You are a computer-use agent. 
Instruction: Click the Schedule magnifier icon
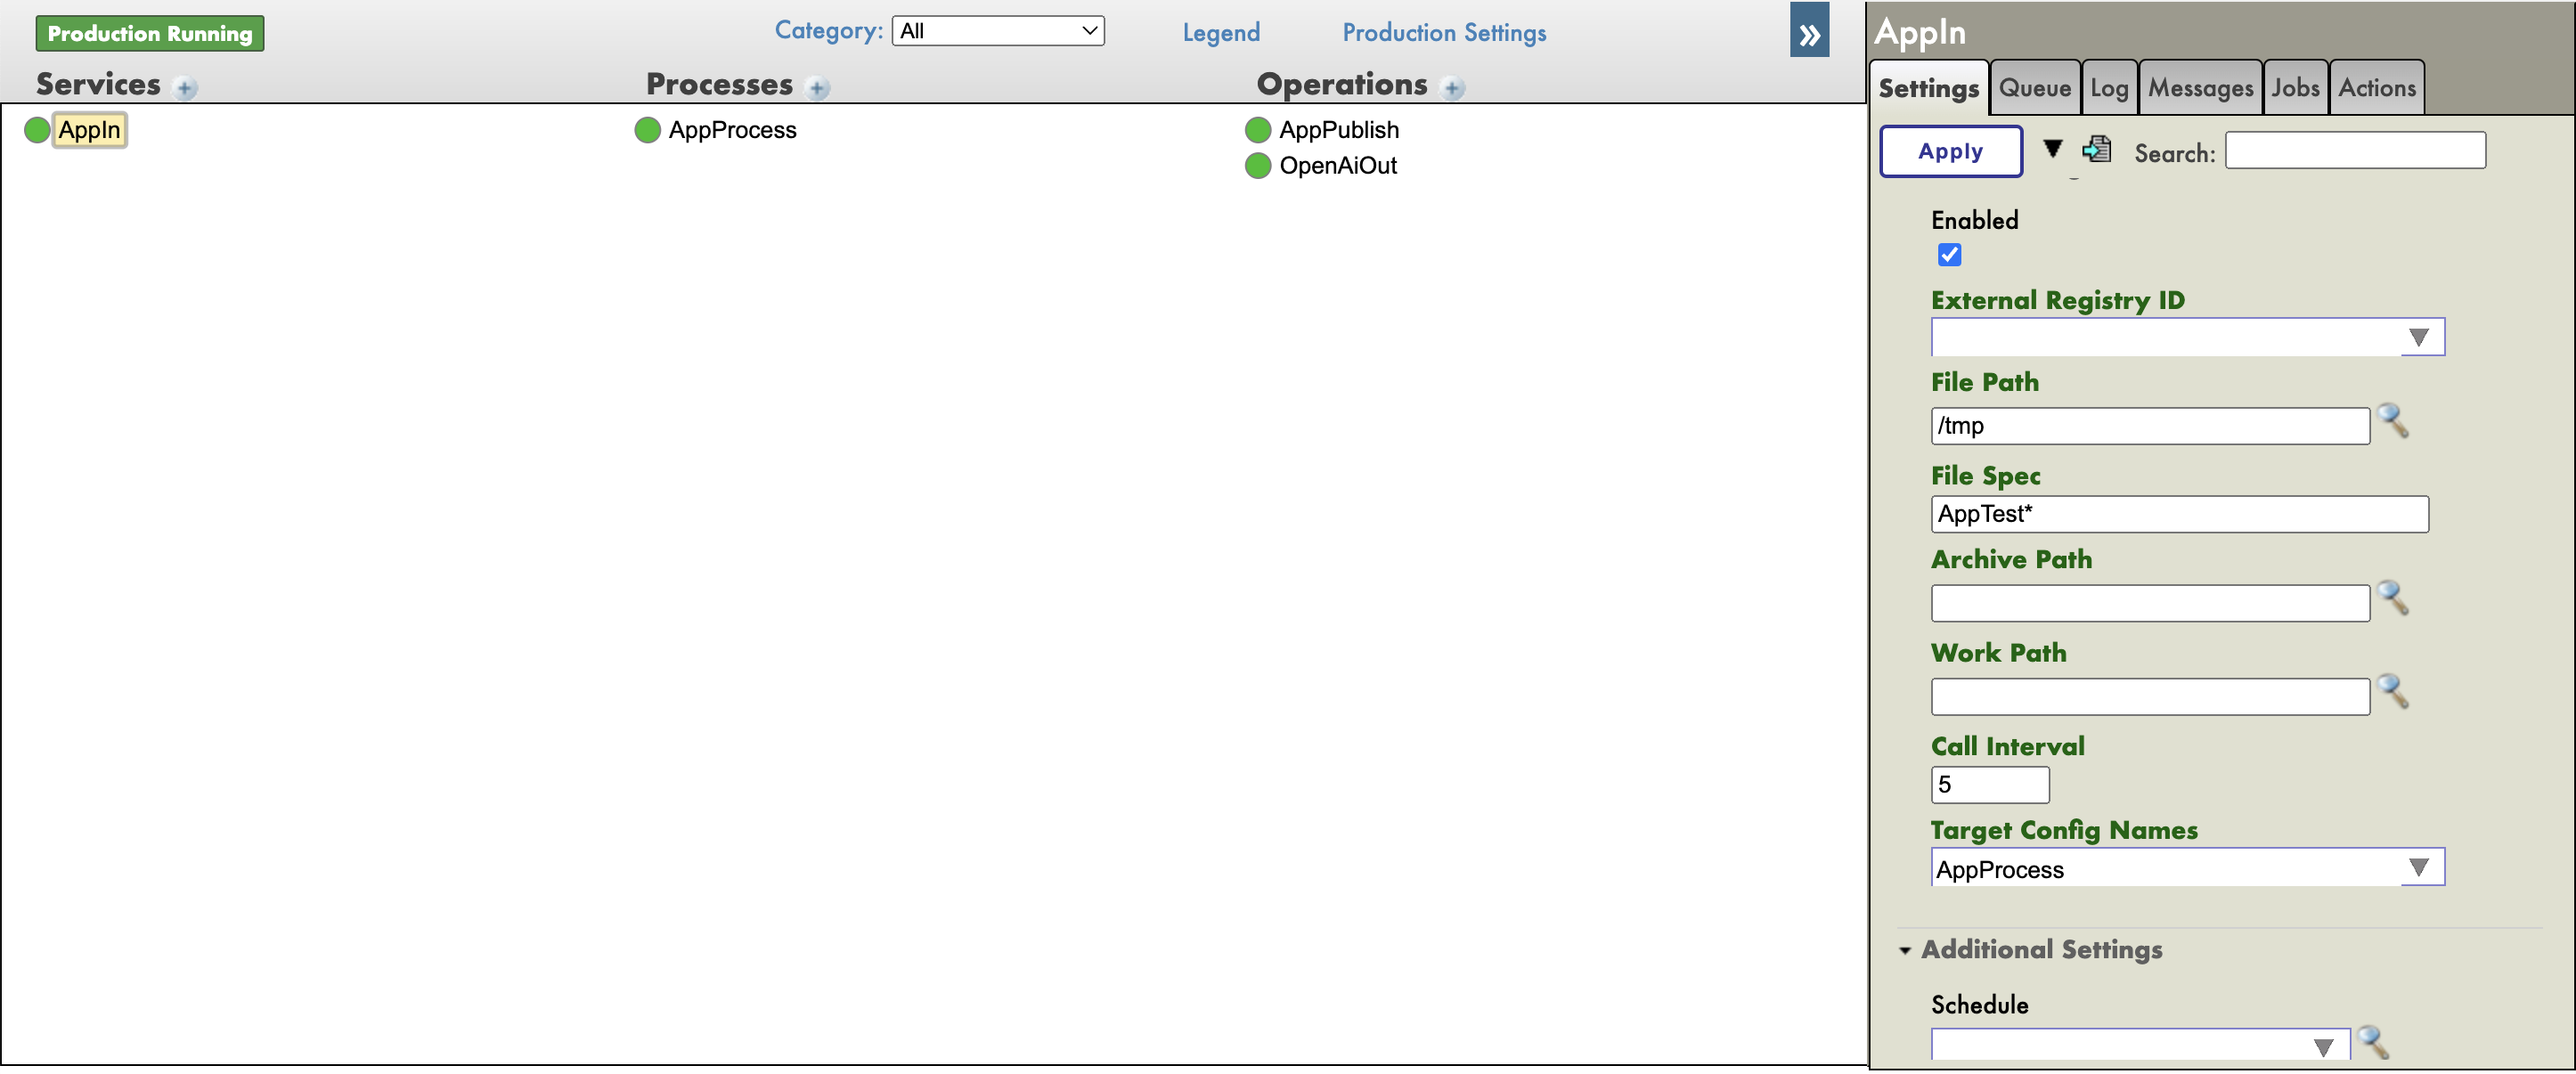pos(2372,1042)
